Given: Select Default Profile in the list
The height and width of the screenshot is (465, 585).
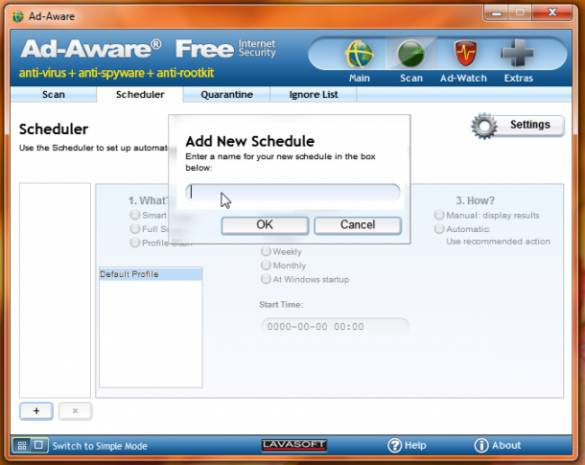Looking at the screenshot, I should click(150, 274).
